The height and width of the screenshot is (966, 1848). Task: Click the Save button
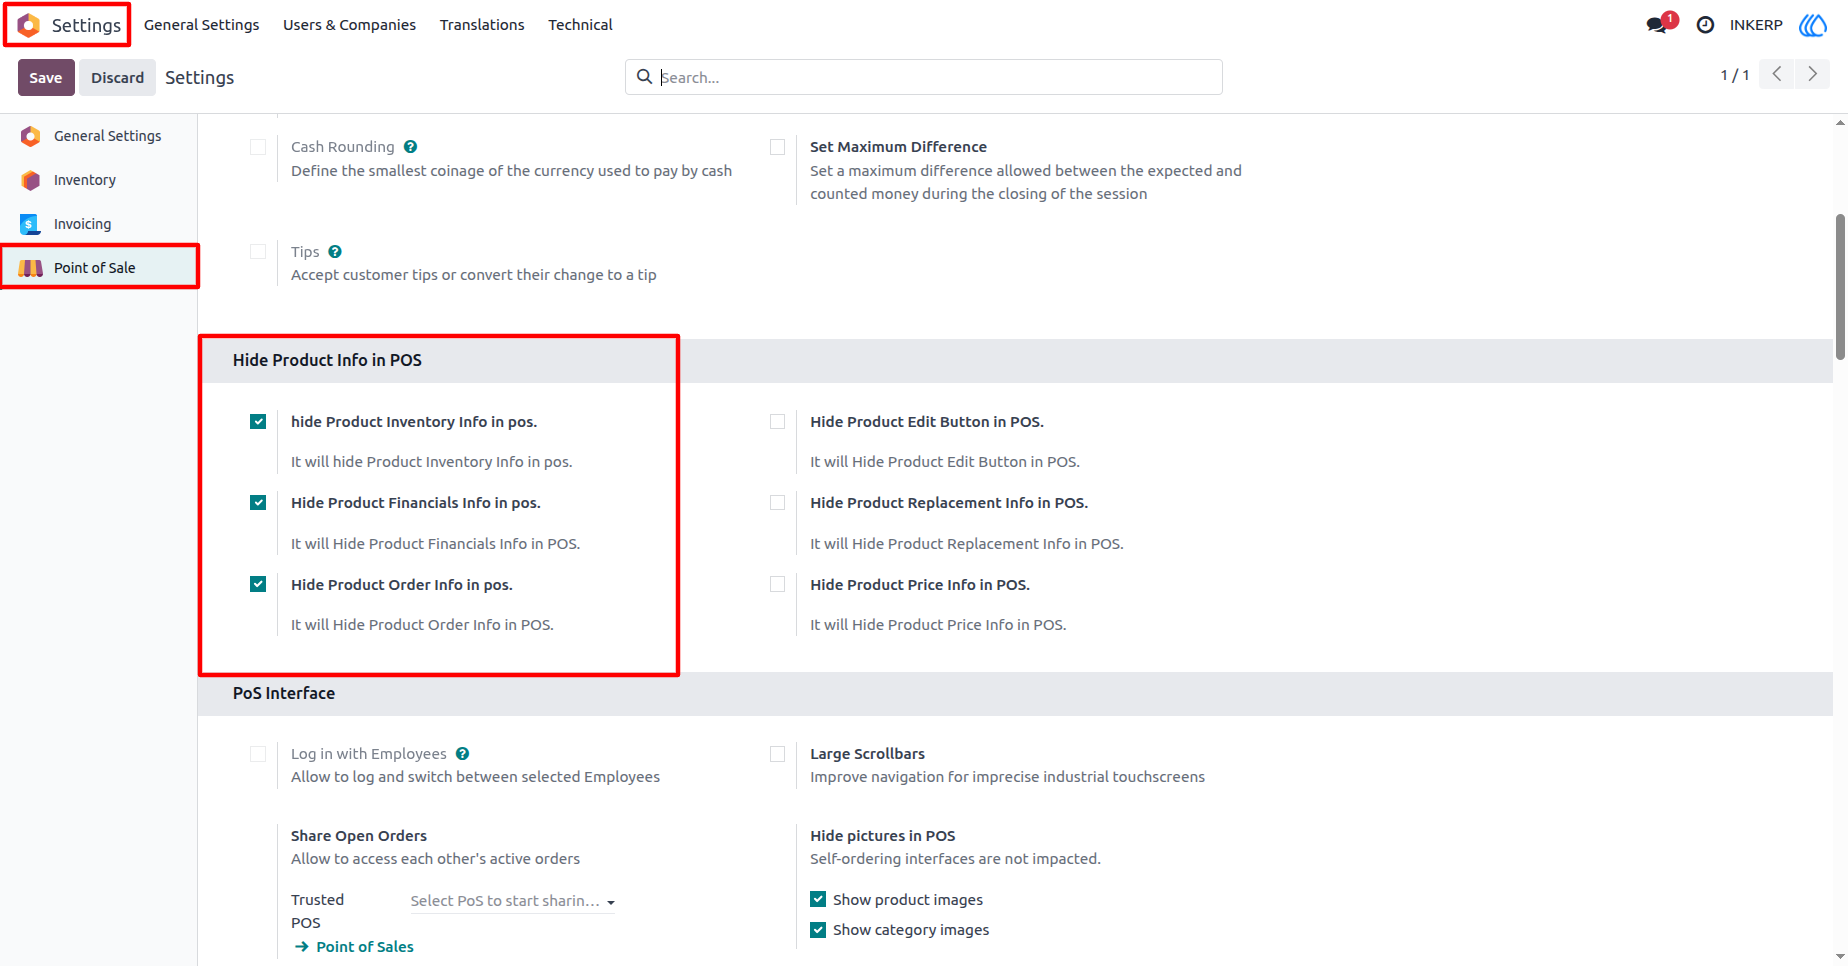(x=46, y=78)
